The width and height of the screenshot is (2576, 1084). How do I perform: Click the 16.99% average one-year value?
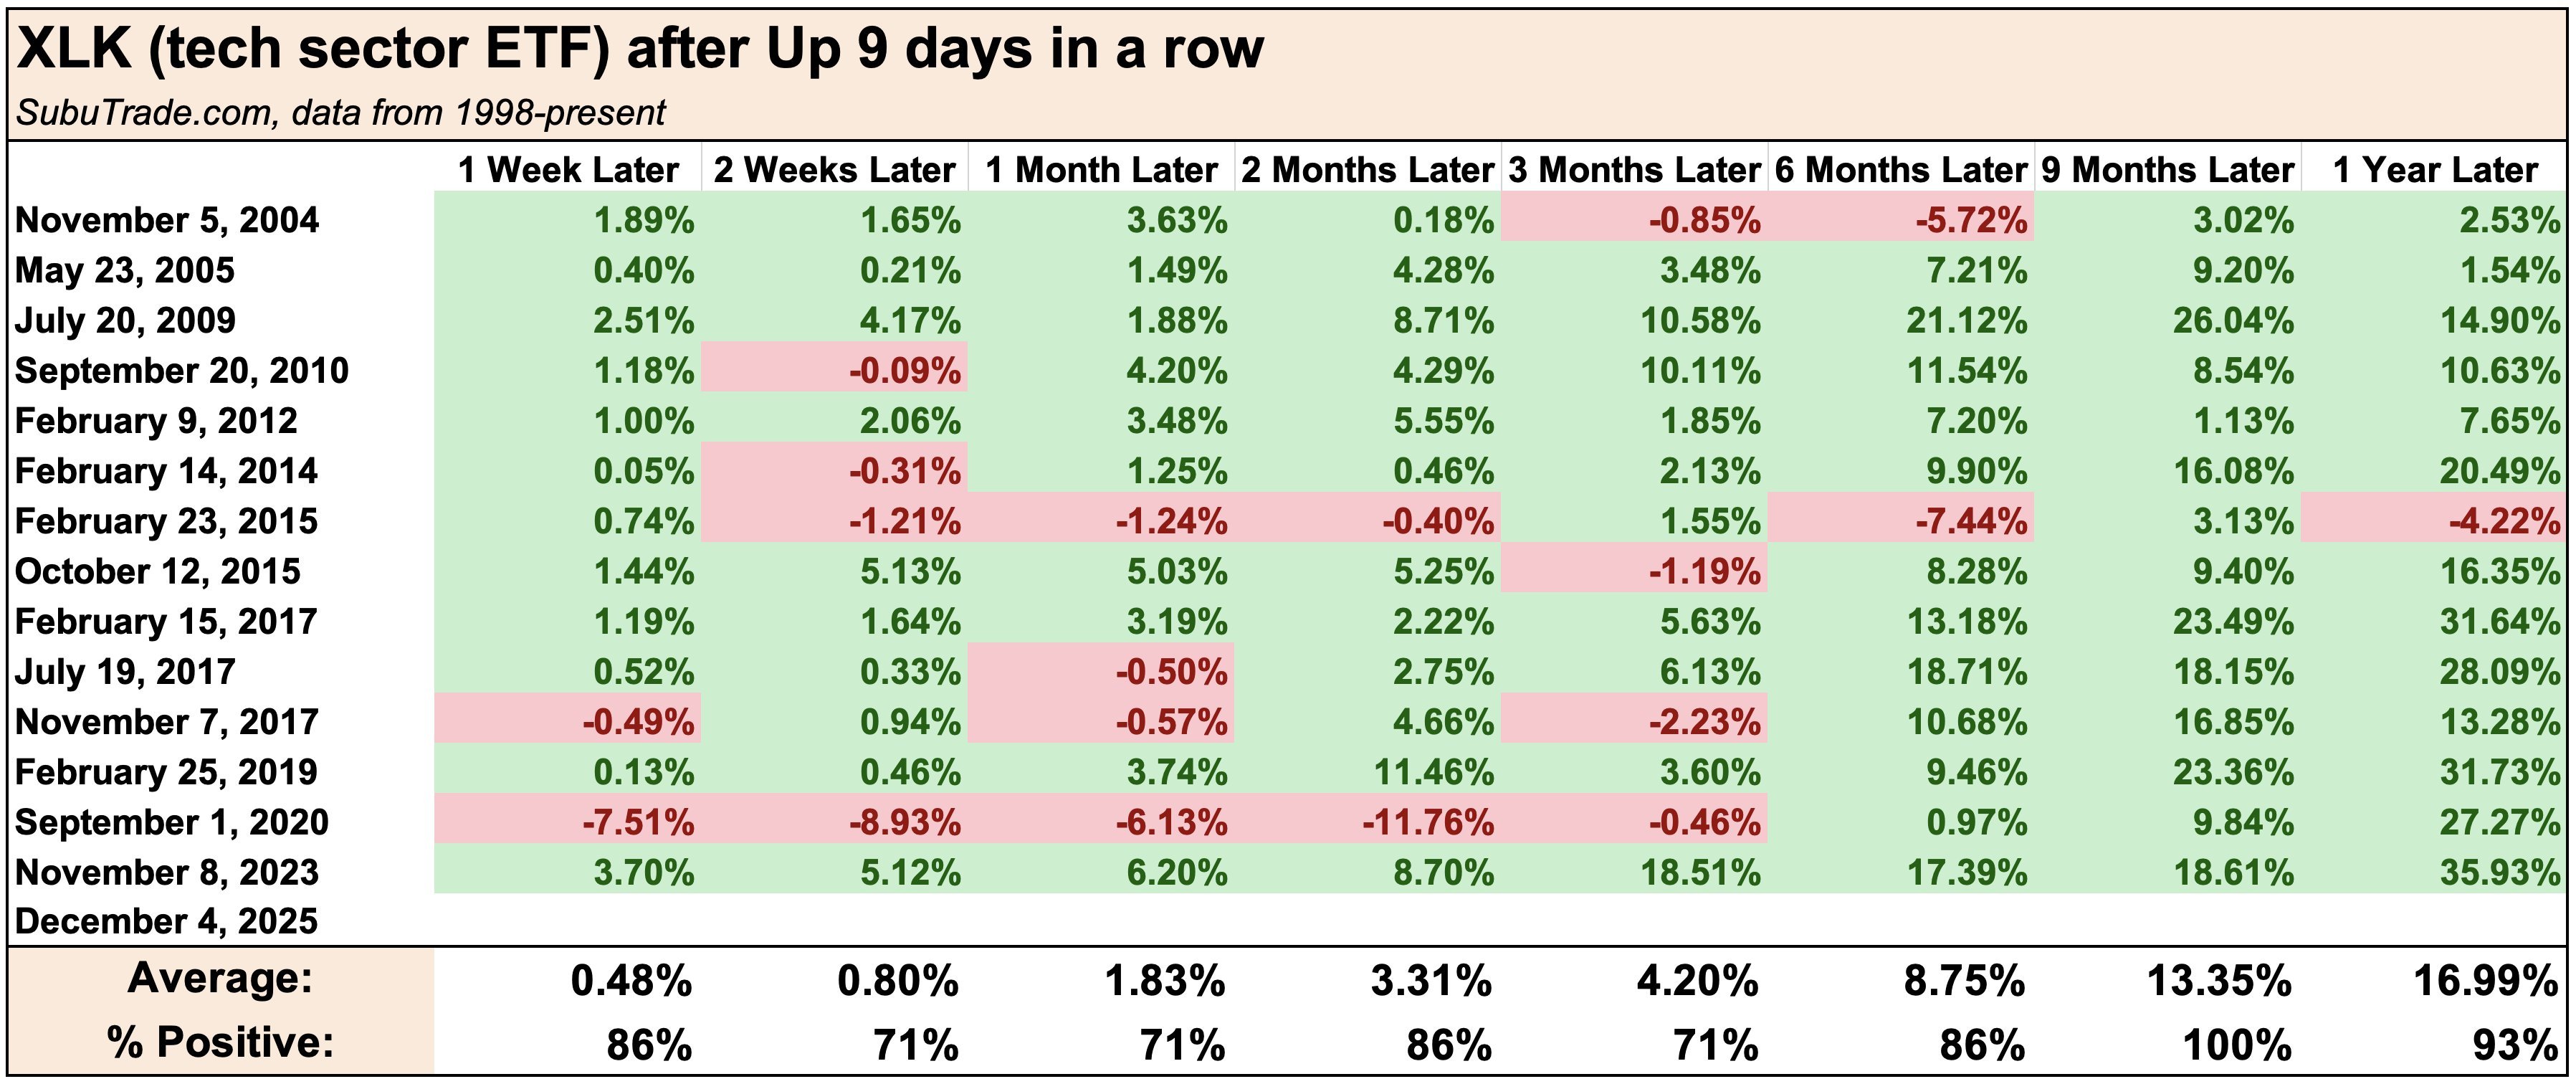2485,981
